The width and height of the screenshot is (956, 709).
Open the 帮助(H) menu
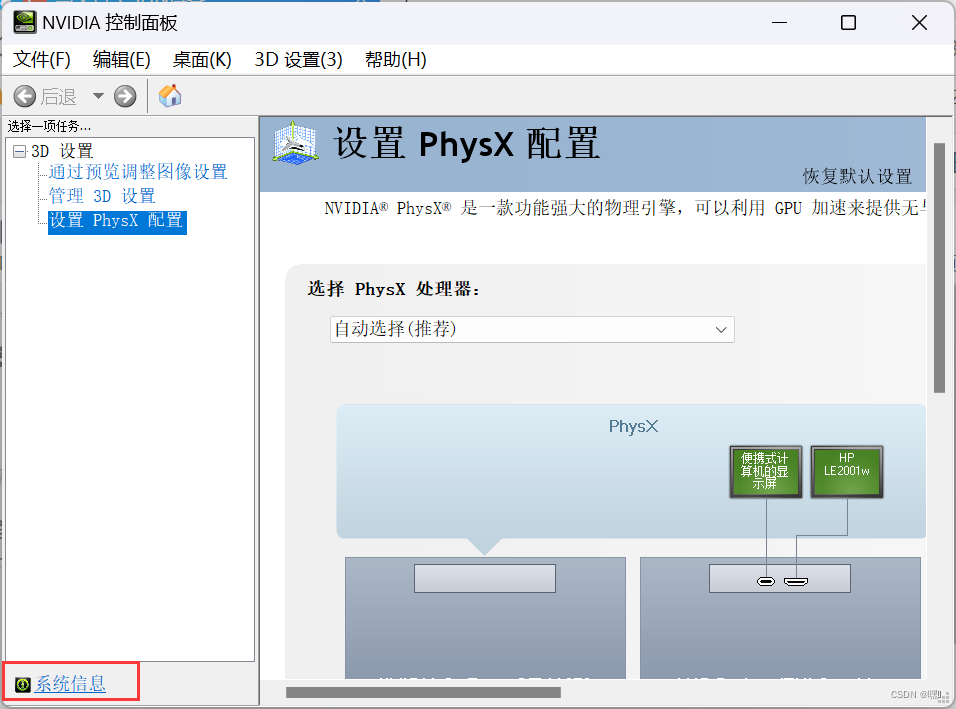pos(397,60)
